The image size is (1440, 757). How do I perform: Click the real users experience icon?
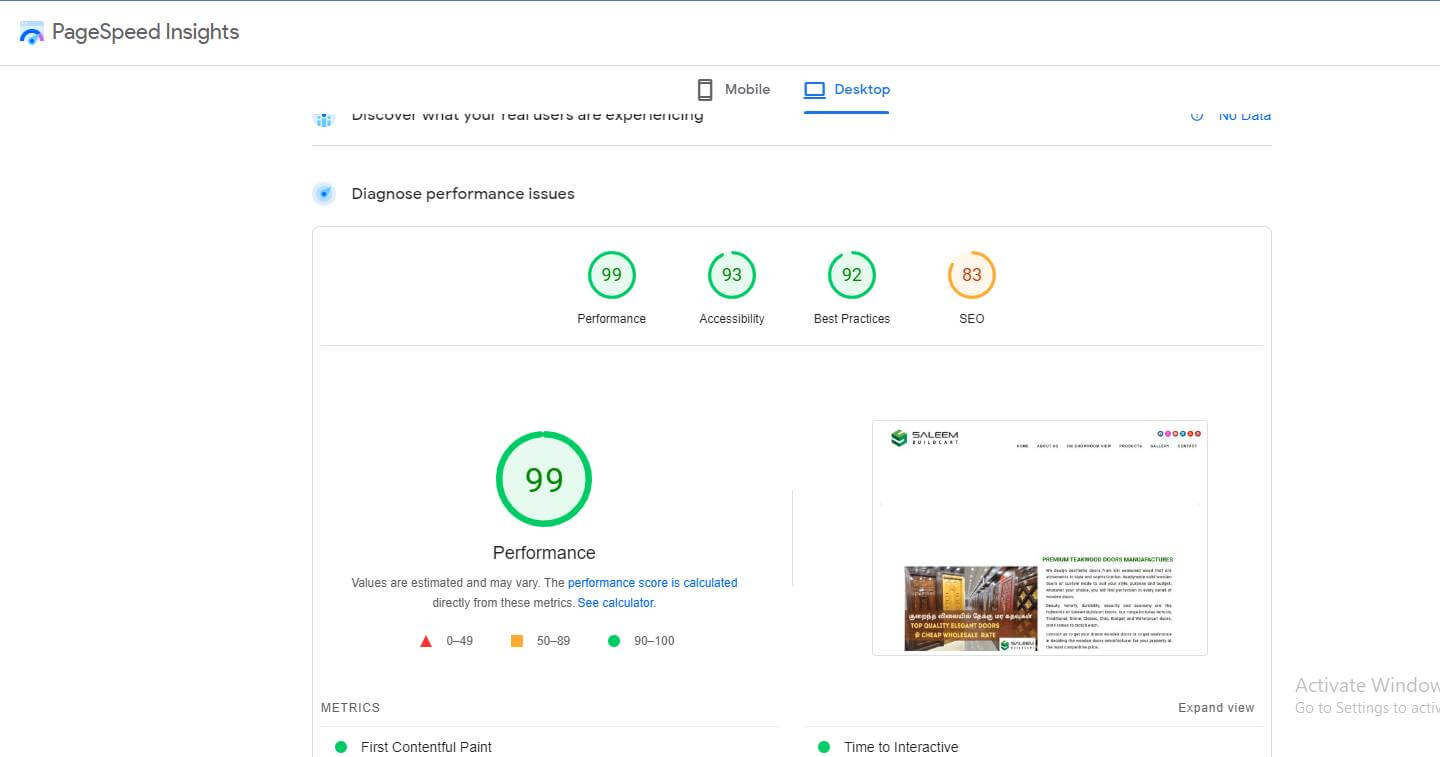tap(323, 119)
